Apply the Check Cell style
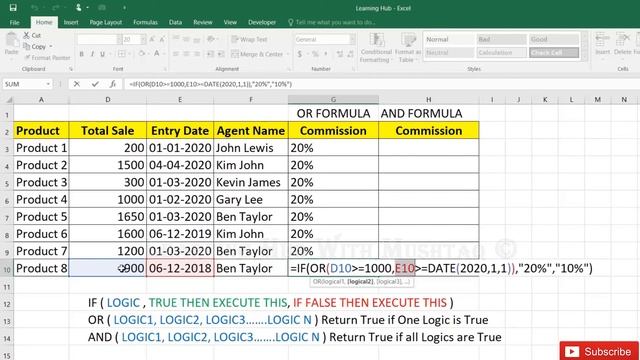 [x=554, y=53]
